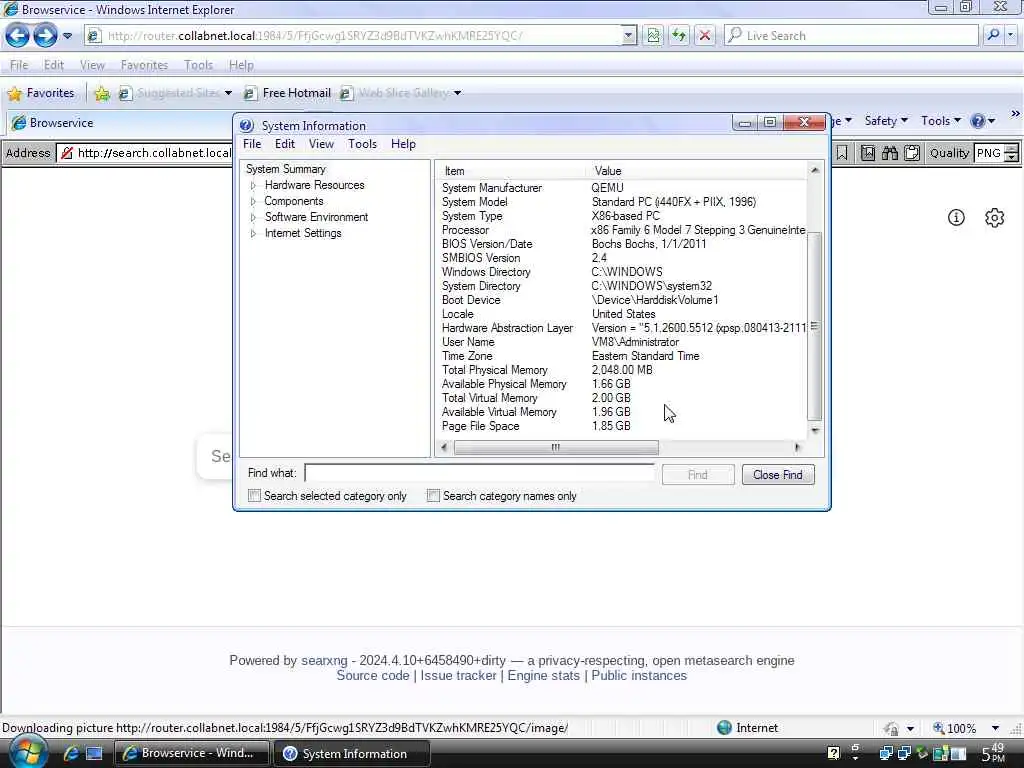Click the Find what text field
Screen dimensions: 1024x768
(479, 473)
